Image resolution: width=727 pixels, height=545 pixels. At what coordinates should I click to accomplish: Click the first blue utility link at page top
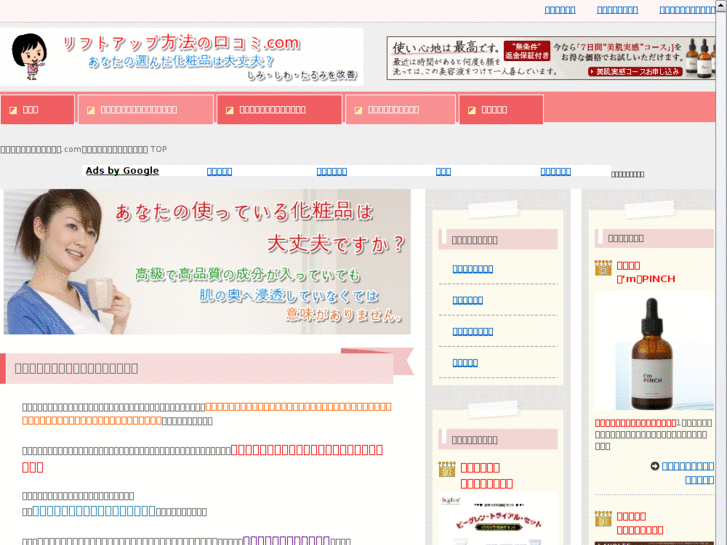point(560,10)
